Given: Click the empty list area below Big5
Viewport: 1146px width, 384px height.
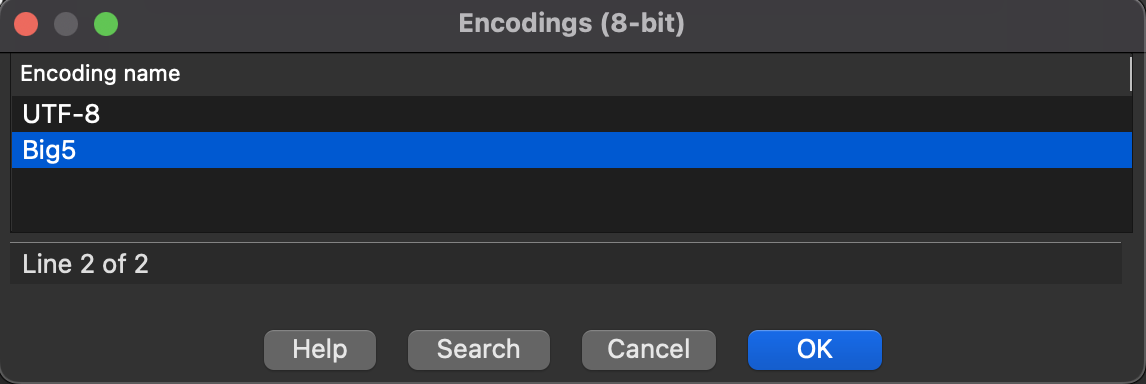Looking at the screenshot, I should (x=572, y=200).
